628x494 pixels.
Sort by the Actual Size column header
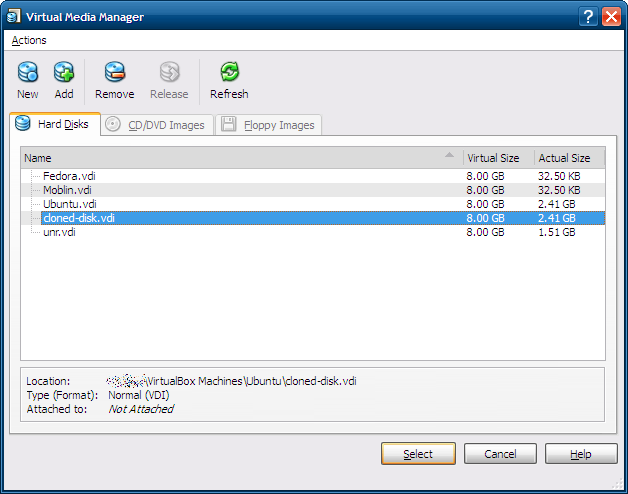570,158
